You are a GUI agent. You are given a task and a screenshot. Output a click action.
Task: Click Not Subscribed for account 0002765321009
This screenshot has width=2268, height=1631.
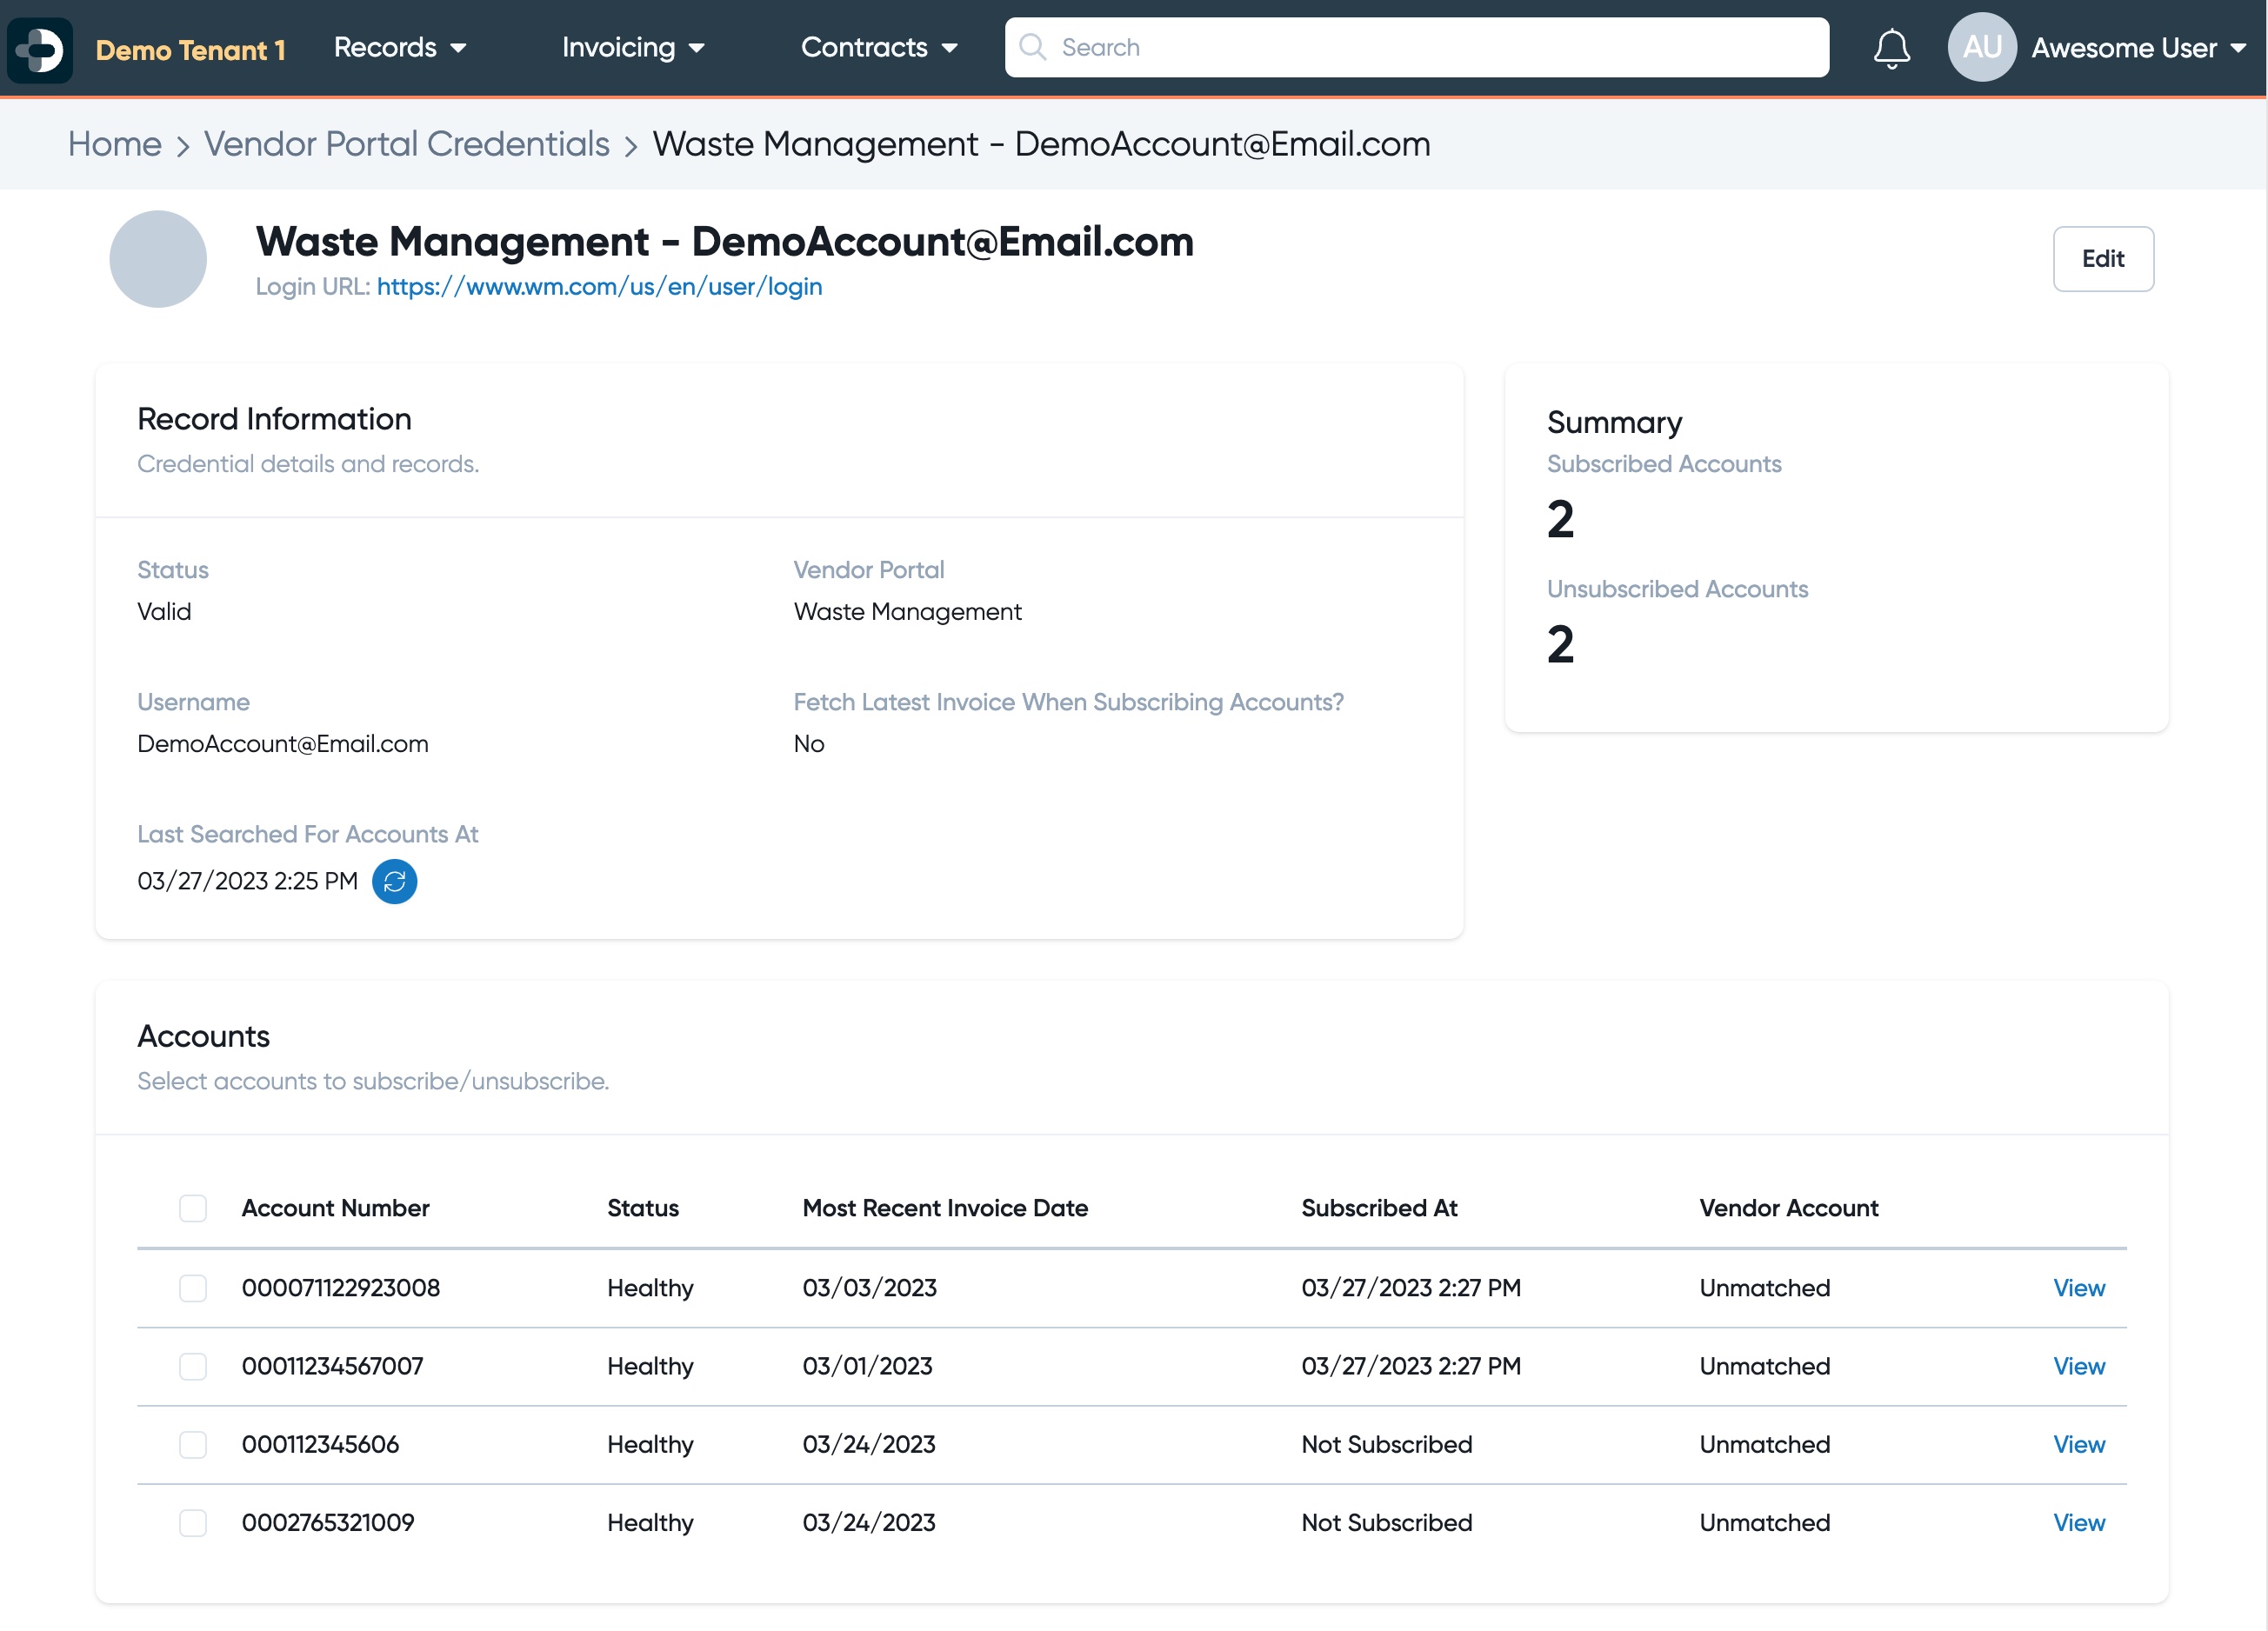(x=1386, y=1522)
